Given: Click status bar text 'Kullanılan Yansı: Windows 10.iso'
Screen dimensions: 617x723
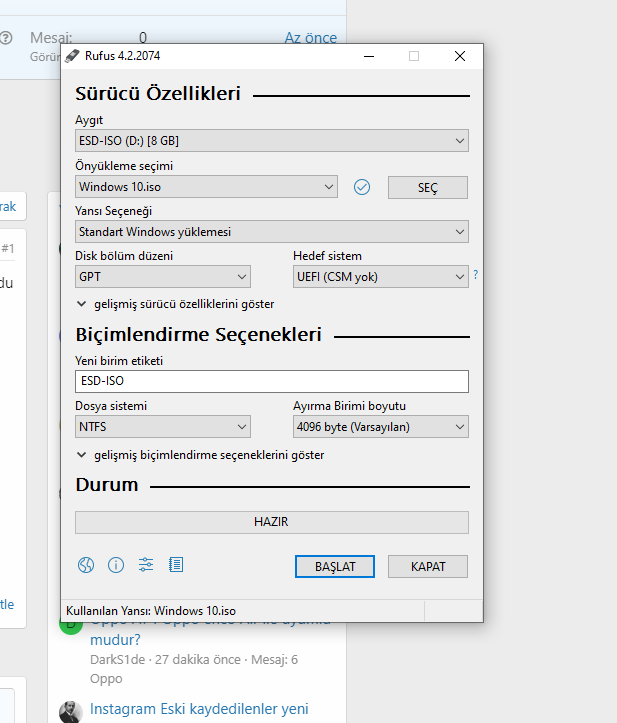Looking at the screenshot, I should click(151, 611).
